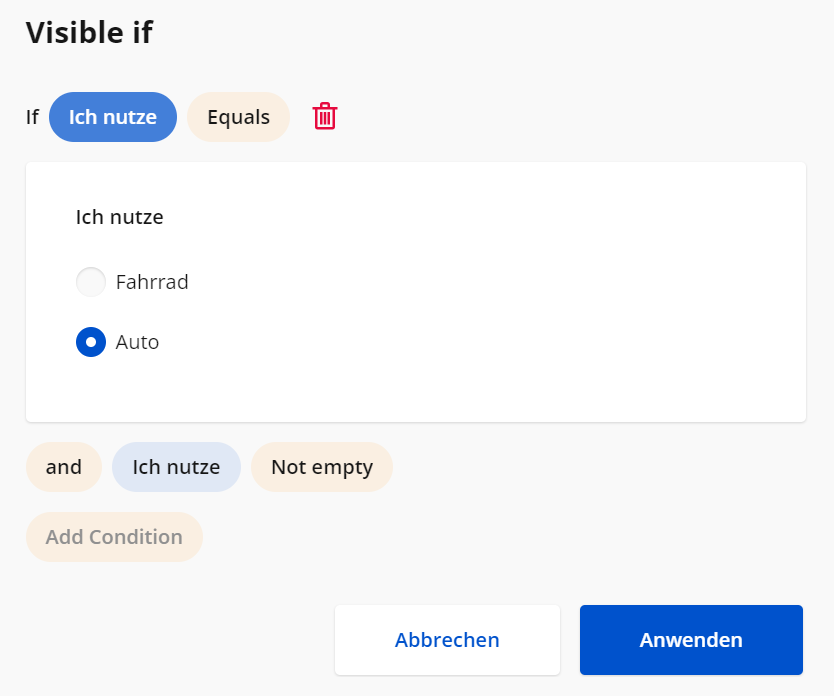Delete the first condition with the trash icon

pyautogui.click(x=325, y=117)
